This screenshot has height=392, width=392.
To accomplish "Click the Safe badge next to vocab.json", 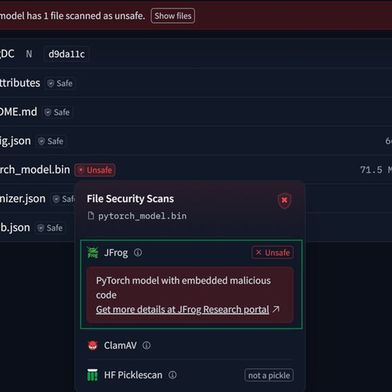I will [50, 228].
